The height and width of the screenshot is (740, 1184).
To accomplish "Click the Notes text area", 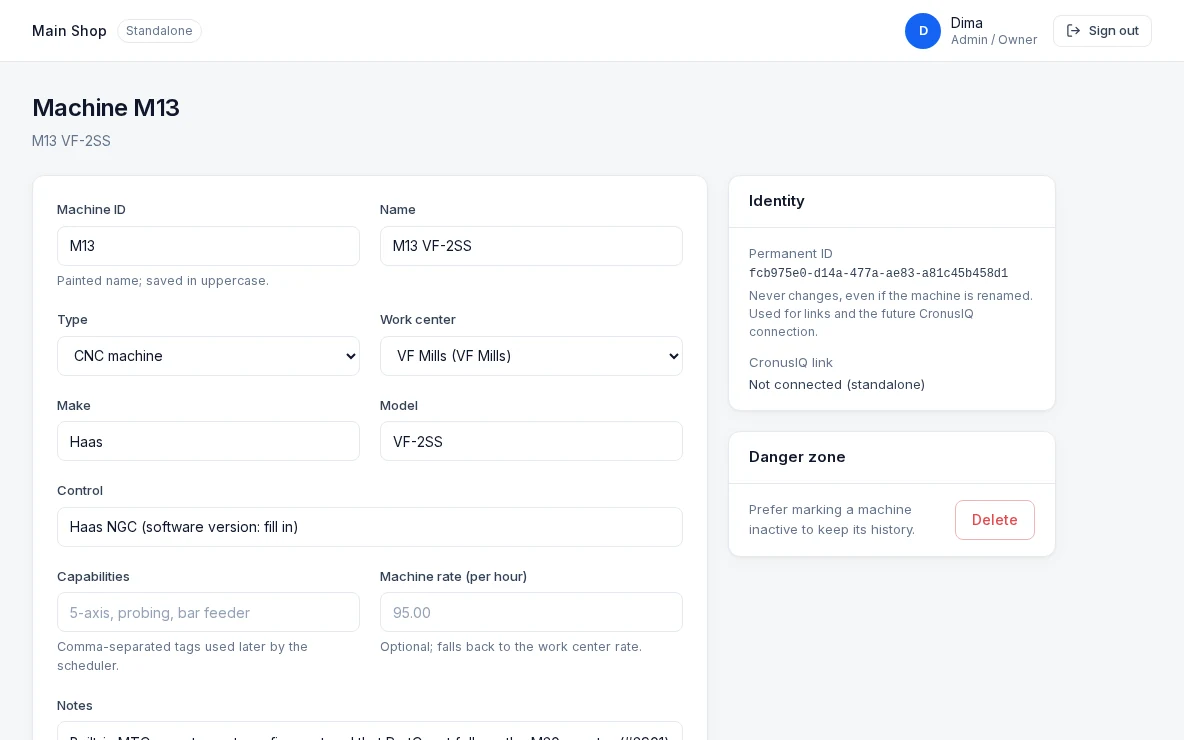I will [370, 731].
